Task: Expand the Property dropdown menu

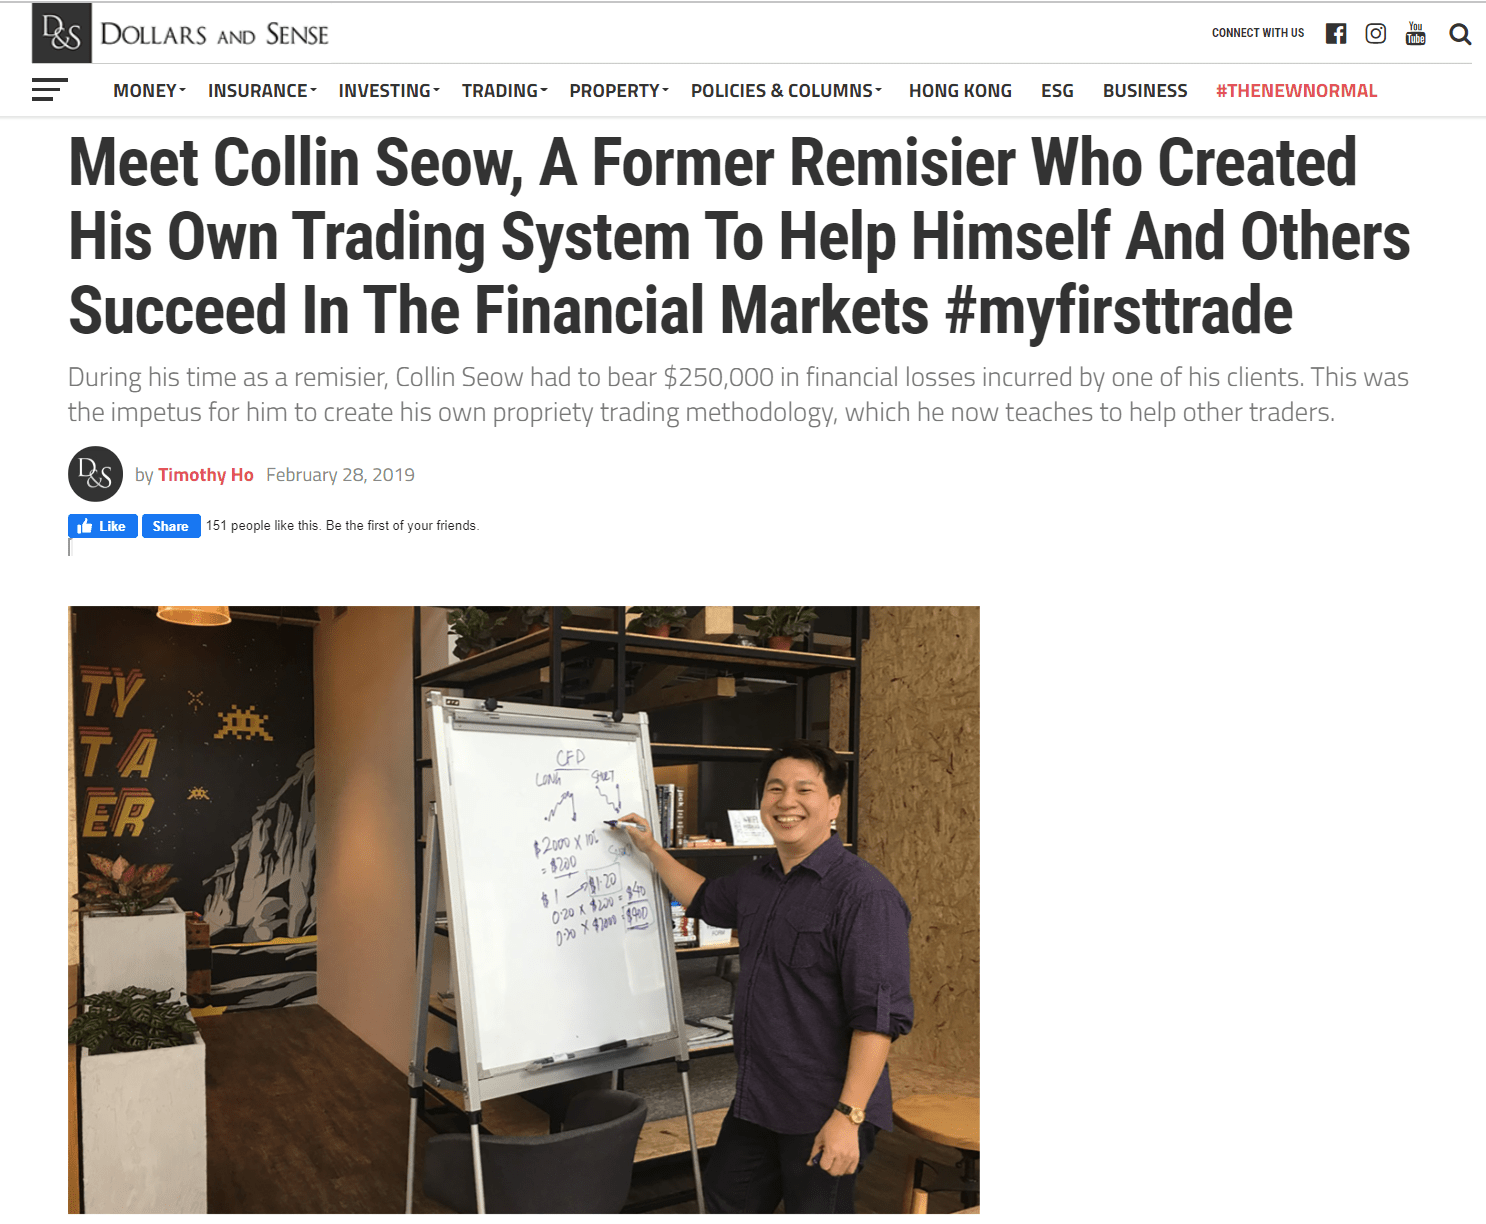Action: (x=619, y=91)
